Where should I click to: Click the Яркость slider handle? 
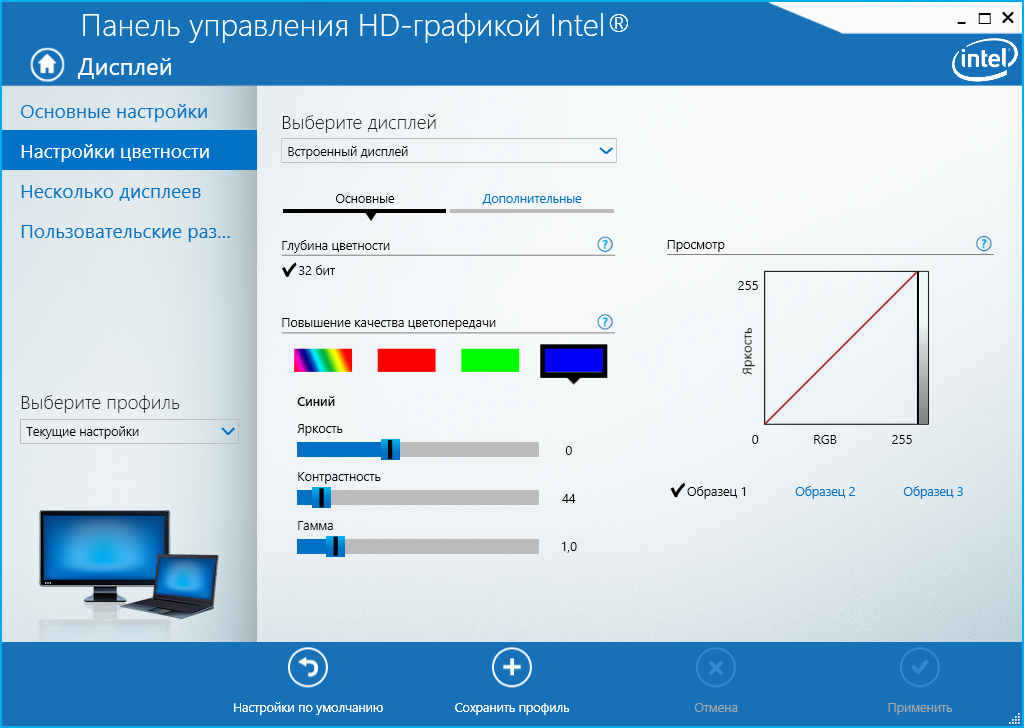[391, 449]
